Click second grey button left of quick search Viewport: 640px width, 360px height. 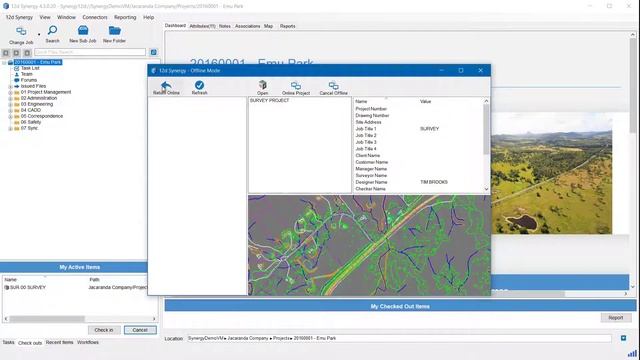coord(16,53)
